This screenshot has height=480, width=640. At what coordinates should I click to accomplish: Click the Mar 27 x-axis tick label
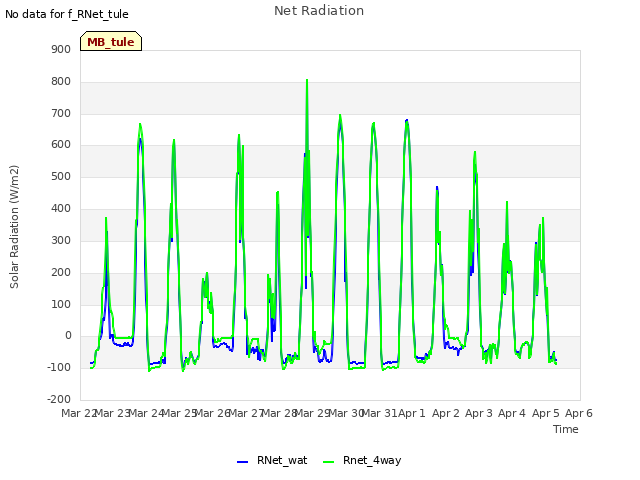pos(246,413)
